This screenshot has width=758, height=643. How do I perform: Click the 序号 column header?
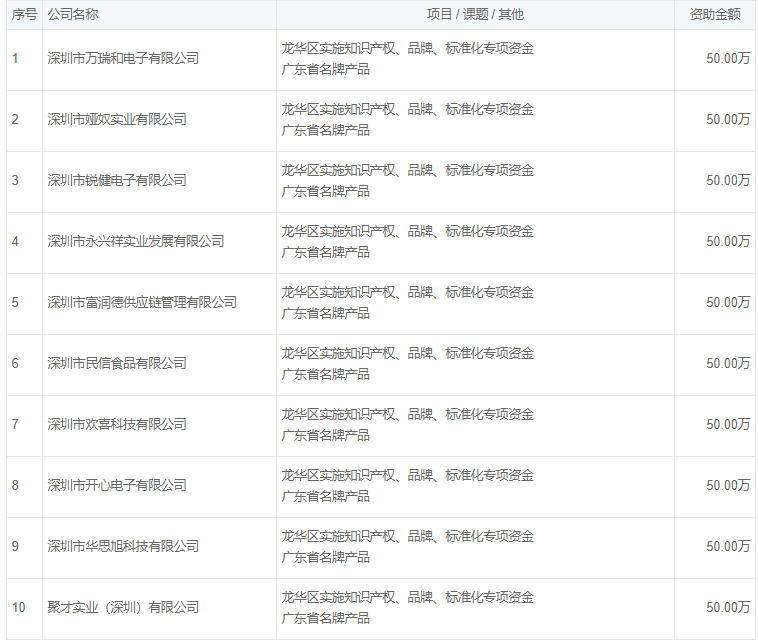point(25,15)
